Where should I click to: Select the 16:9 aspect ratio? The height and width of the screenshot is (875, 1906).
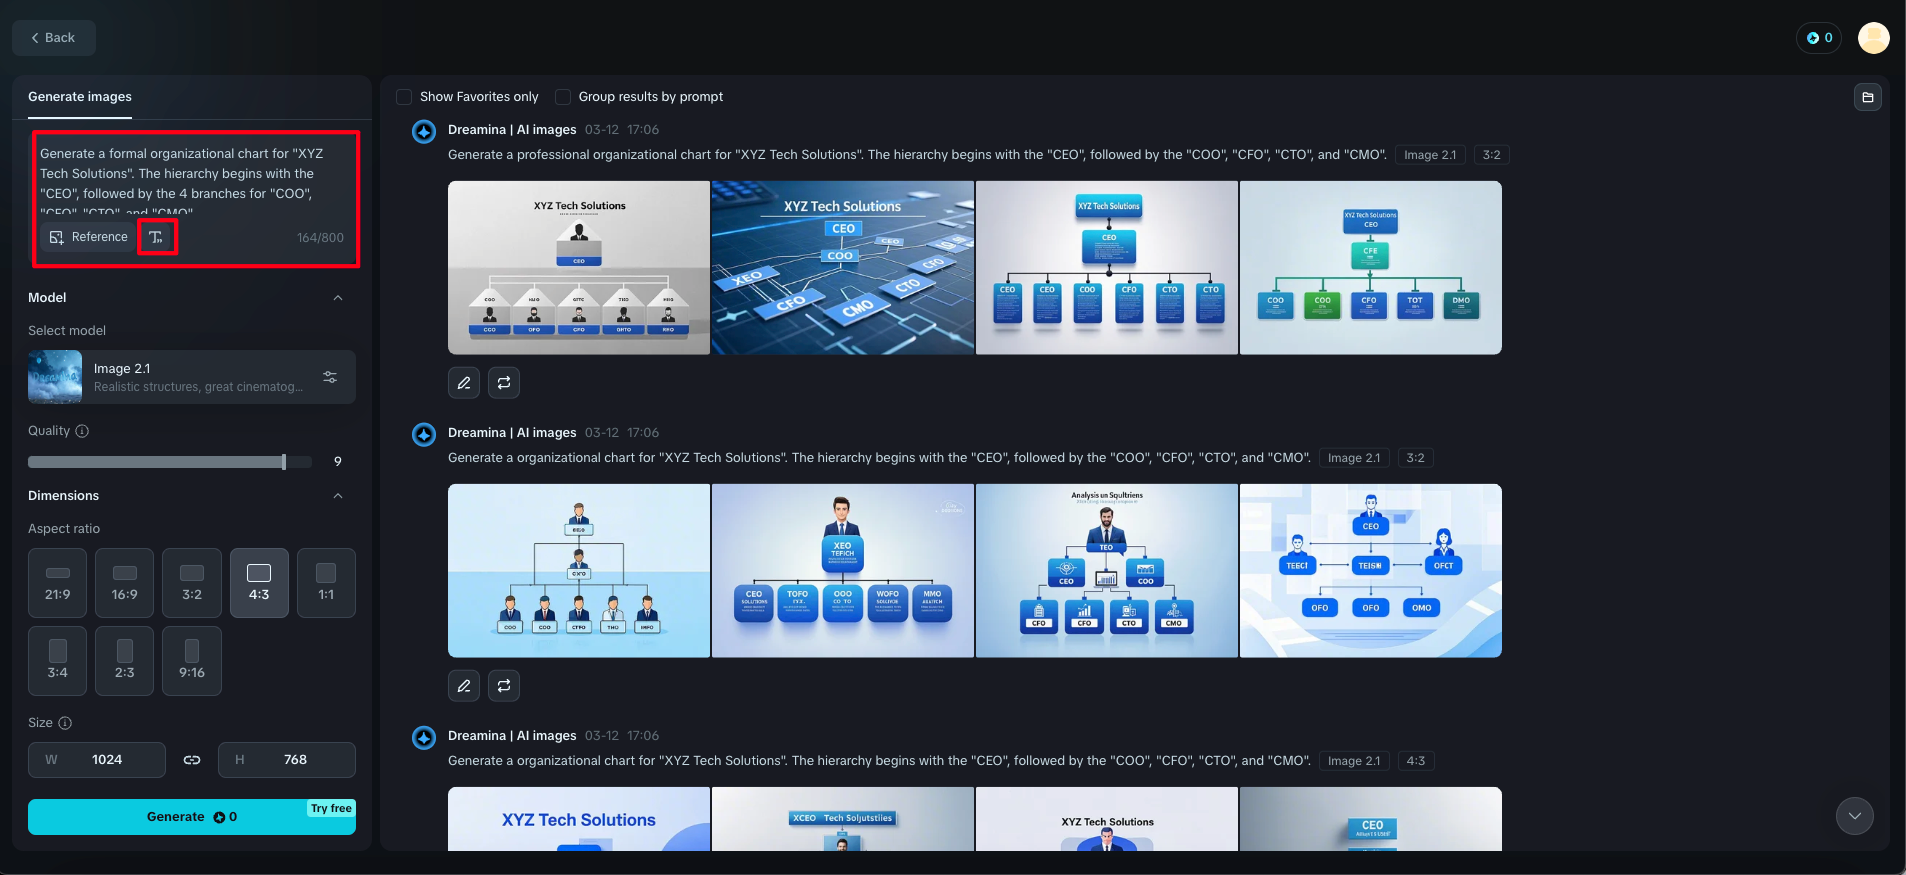coord(125,583)
